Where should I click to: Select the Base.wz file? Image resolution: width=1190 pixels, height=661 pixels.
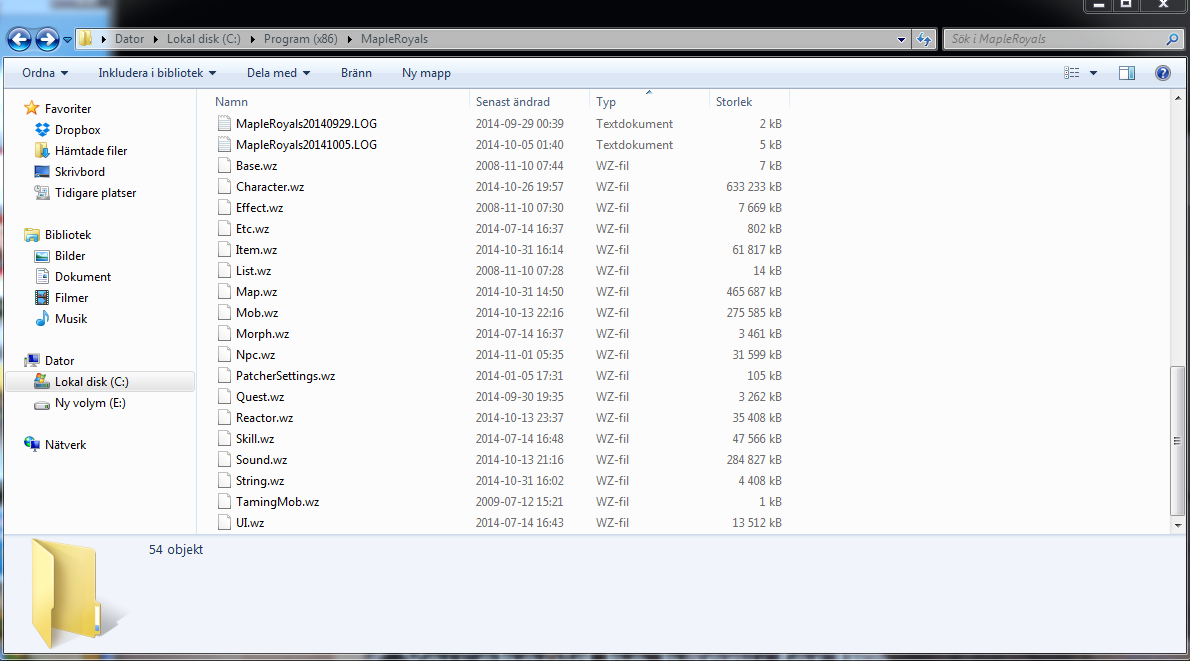(257, 165)
